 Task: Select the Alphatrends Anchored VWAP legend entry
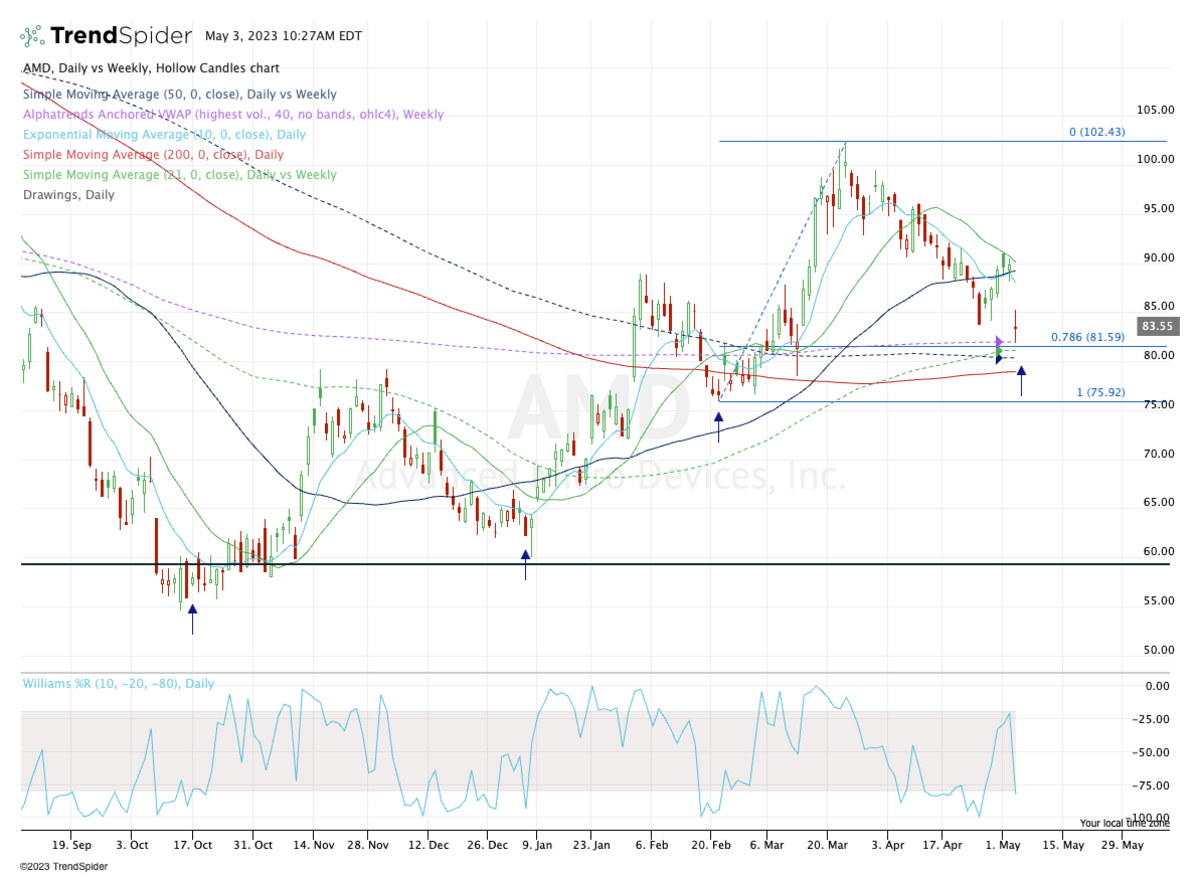(x=232, y=115)
